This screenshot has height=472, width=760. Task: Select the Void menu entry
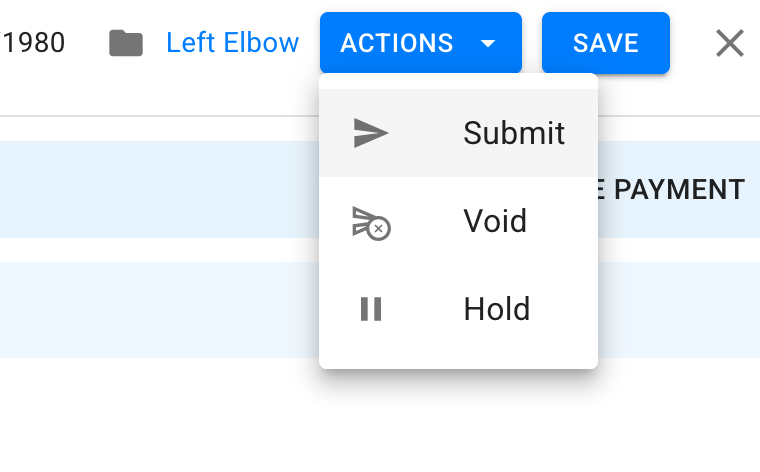[459, 221]
